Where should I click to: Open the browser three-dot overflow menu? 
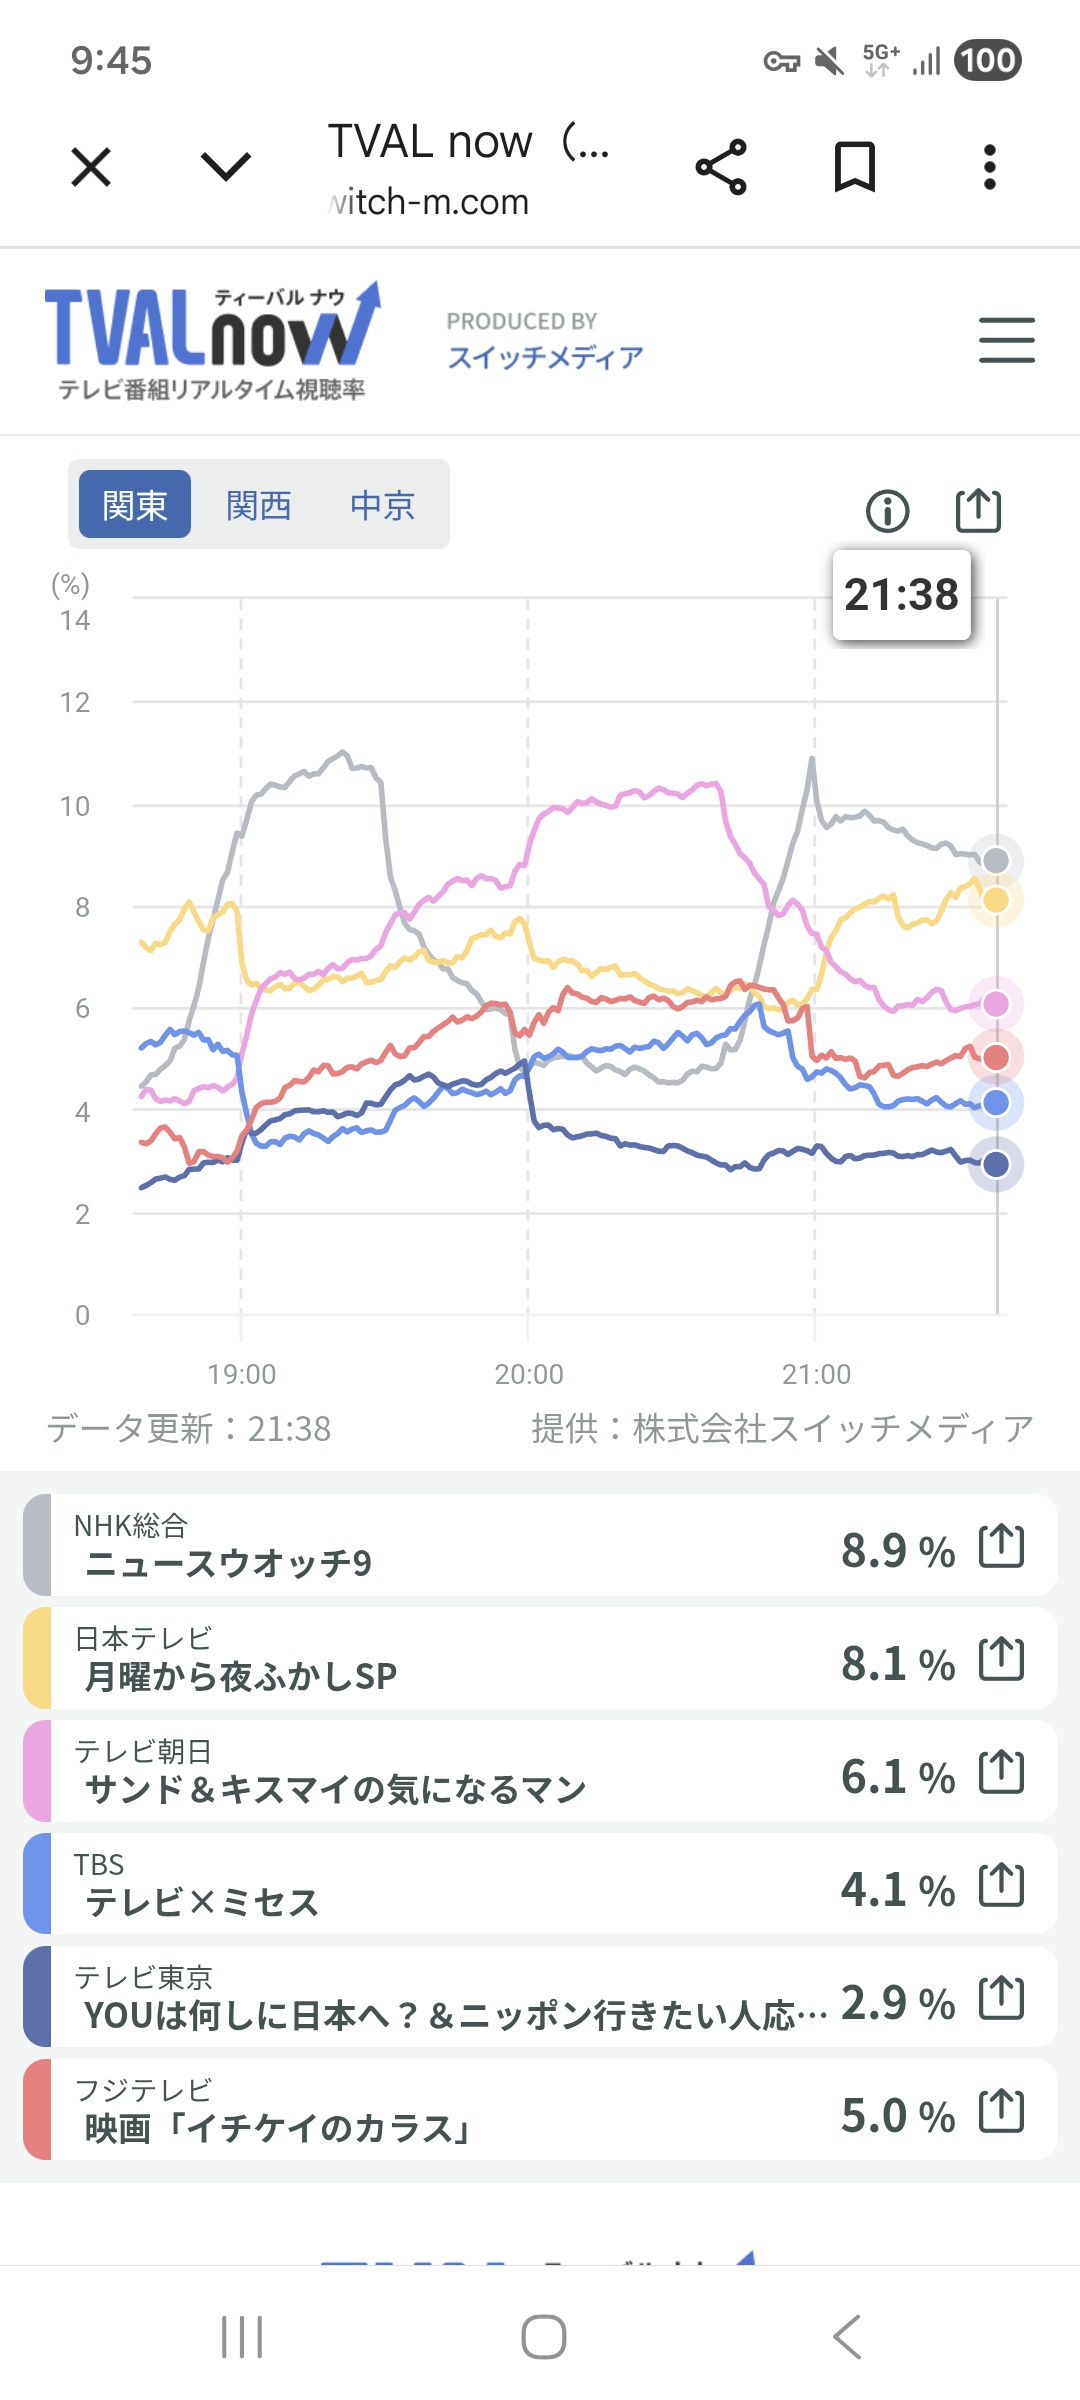pyautogui.click(x=989, y=167)
